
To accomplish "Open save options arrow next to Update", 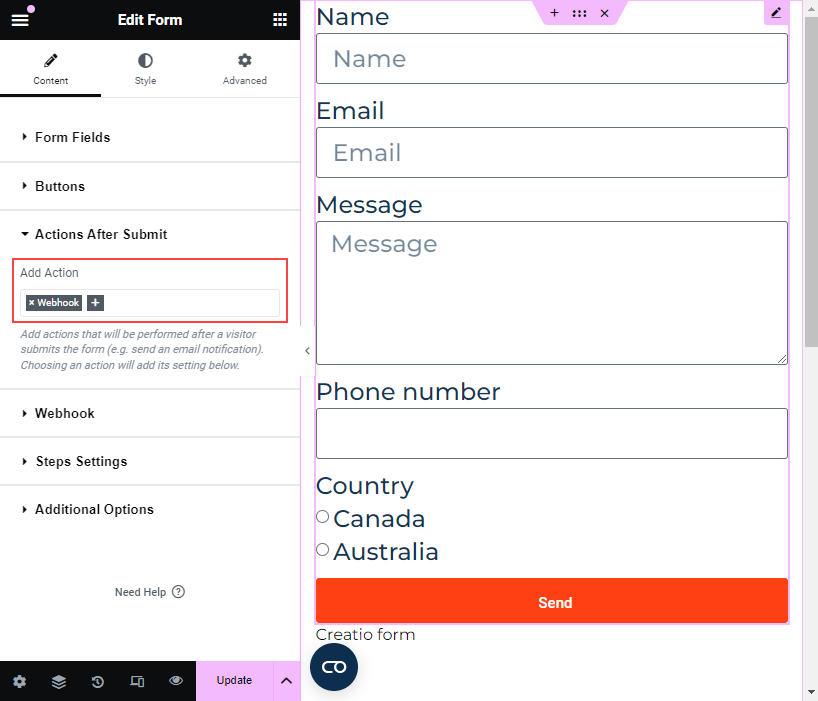I will coord(286,681).
